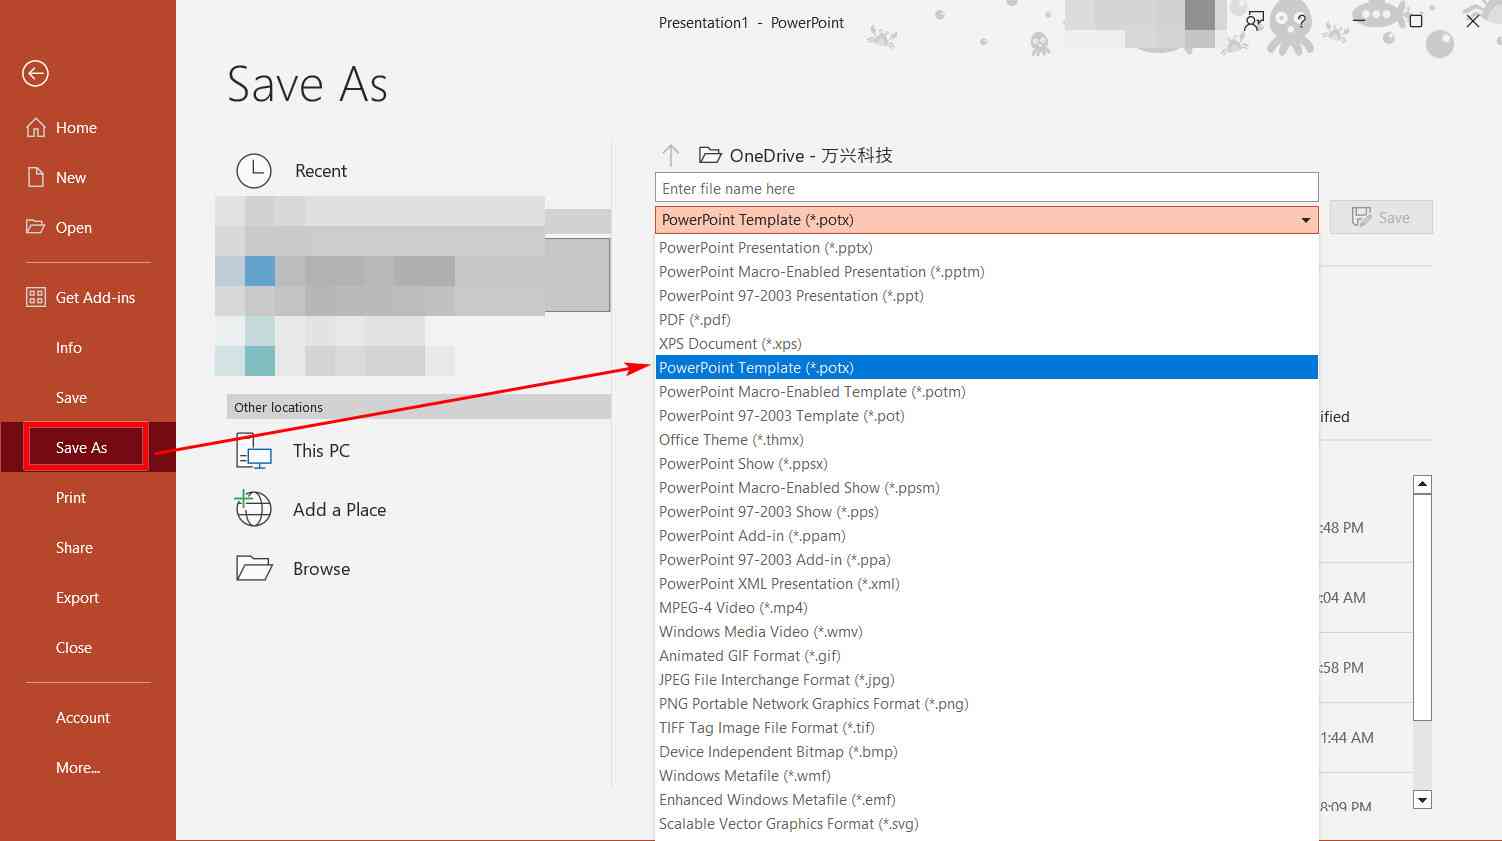
Task: Choose PowerPoint Macro-Enabled Presentation (*.pptm)
Action: click(986, 272)
